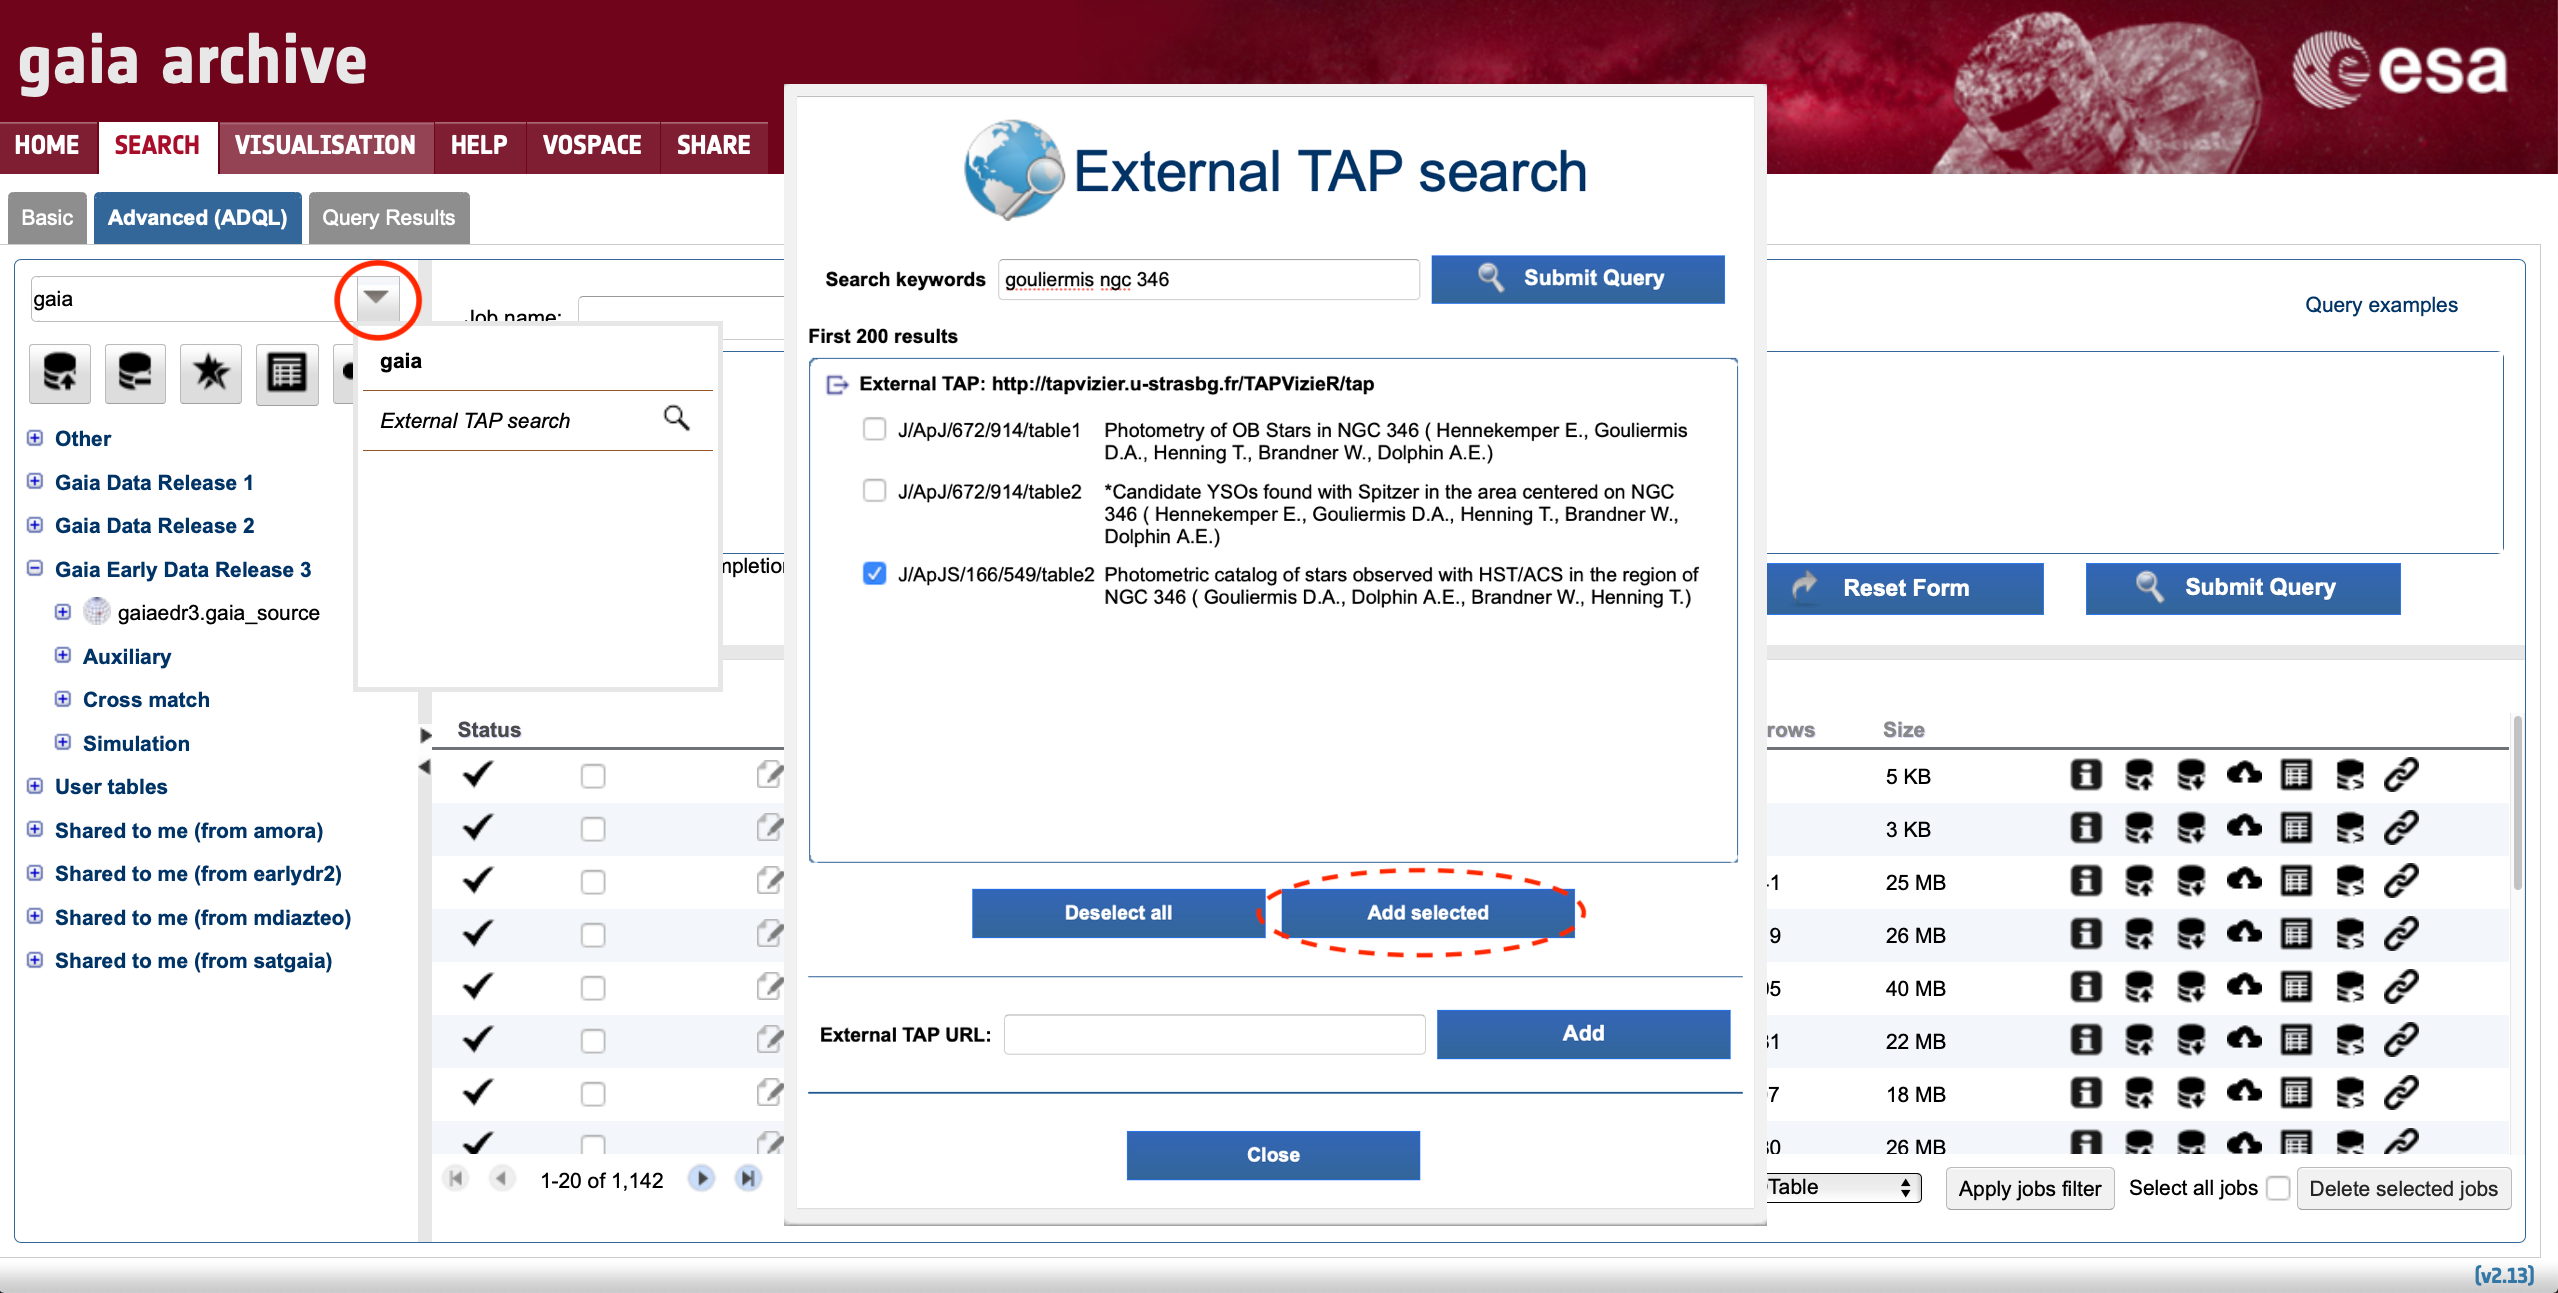The image size is (2558, 1293).
Task: Open the VOSPACE tab
Action: click(592, 146)
